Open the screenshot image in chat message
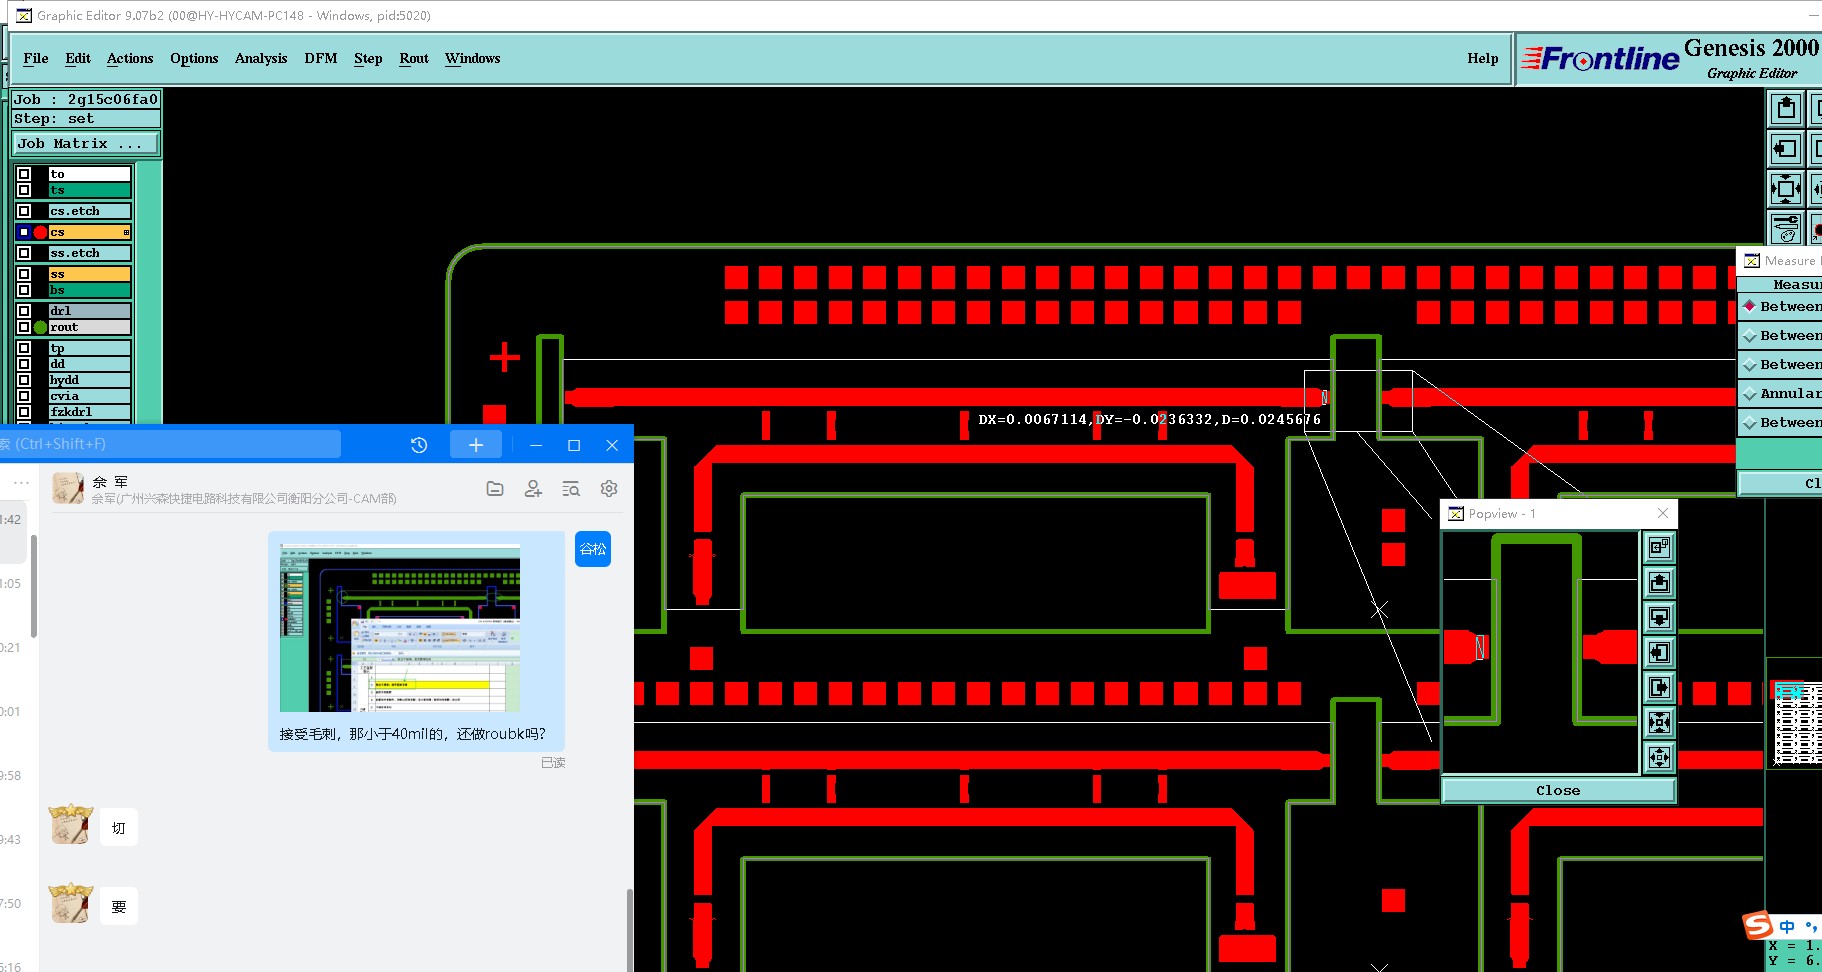This screenshot has width=1822, height=972. (x=400, y=628)
